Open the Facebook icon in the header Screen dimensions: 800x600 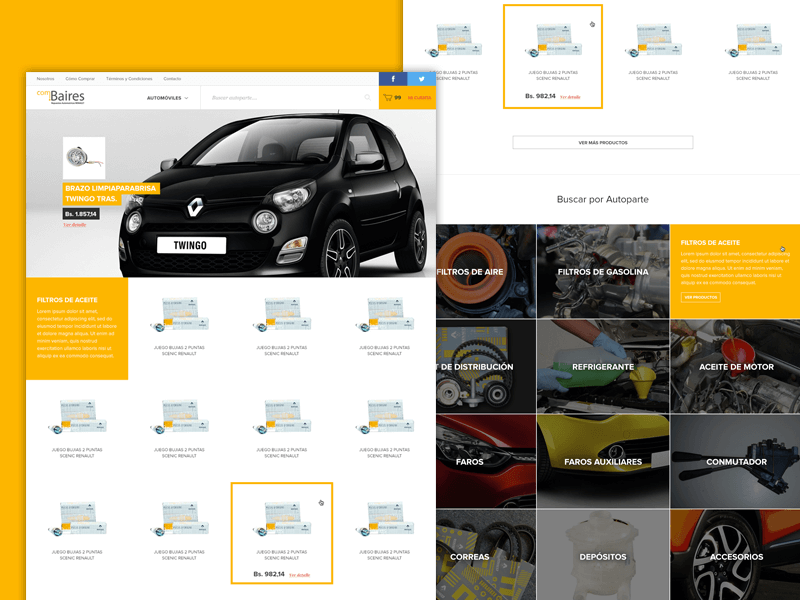pyautogui.click(x=393, y=78)
